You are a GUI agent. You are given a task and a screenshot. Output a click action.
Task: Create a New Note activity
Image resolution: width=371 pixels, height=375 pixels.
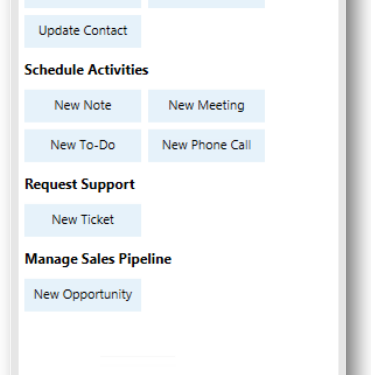pos(83,106)
